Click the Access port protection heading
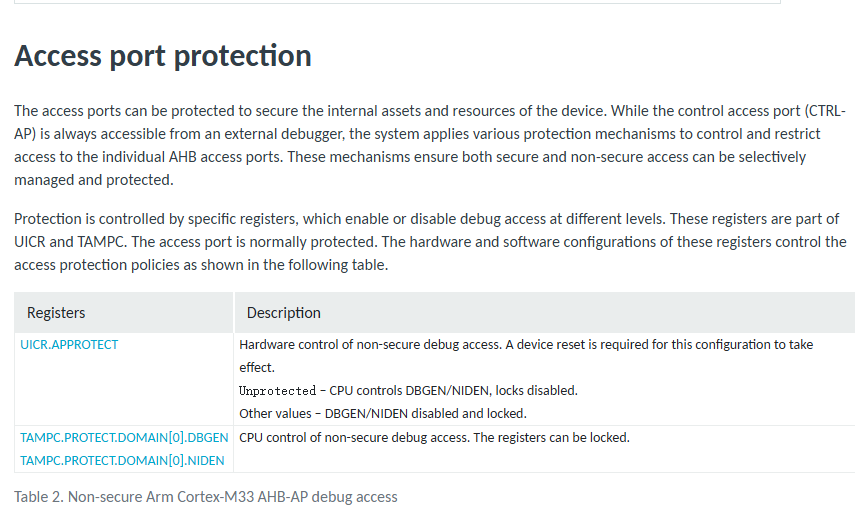855x522 pixels. pyautogui.click(x=163, y=56)
